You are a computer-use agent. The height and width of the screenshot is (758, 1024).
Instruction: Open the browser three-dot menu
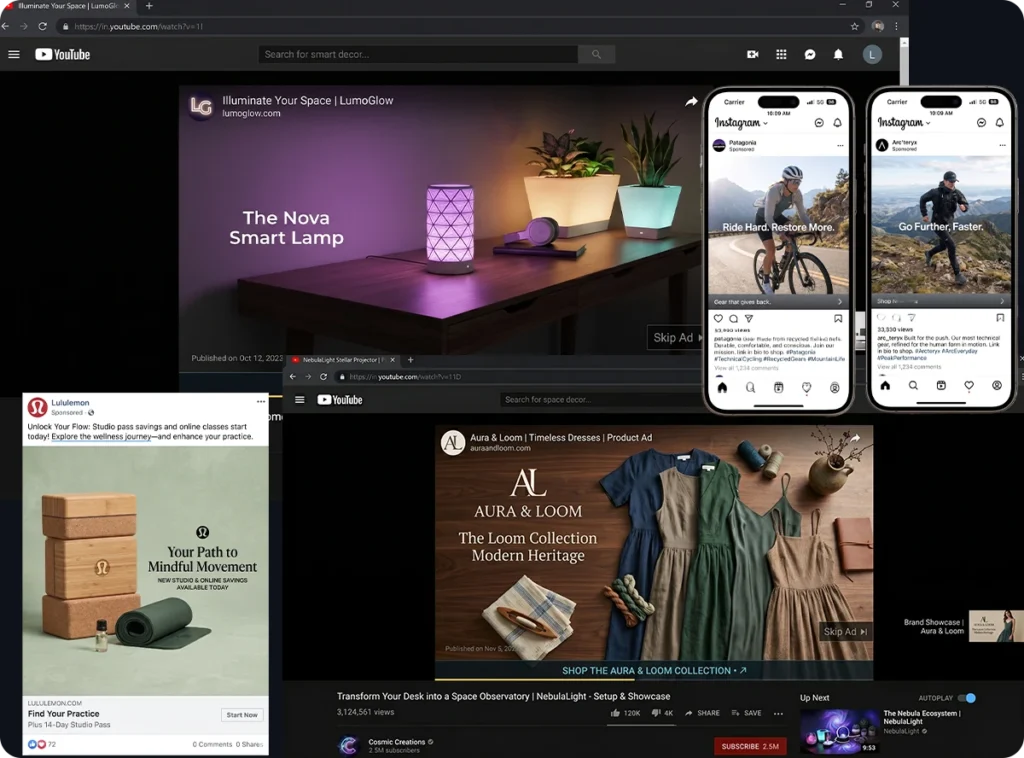click(x=896, y=26)
